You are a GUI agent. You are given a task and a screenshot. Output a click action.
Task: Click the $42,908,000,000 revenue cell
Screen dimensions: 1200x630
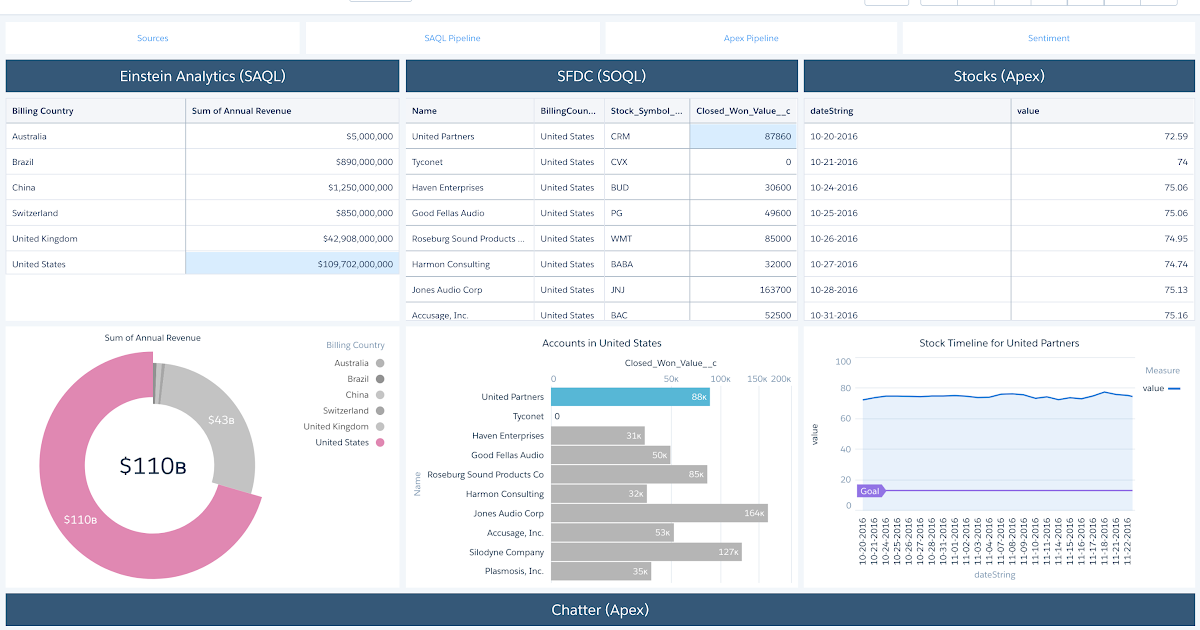[293, 239]
